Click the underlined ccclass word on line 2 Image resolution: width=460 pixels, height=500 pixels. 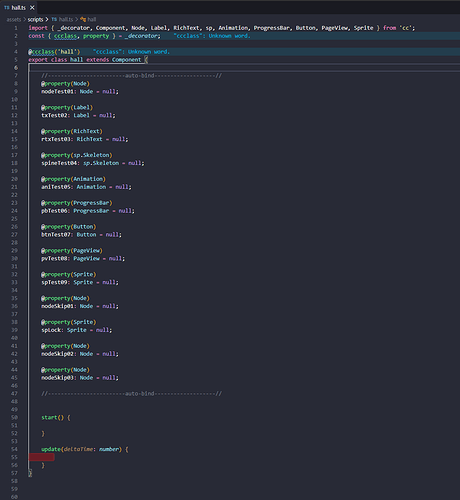pyautogui.click(x=66, y=36)
